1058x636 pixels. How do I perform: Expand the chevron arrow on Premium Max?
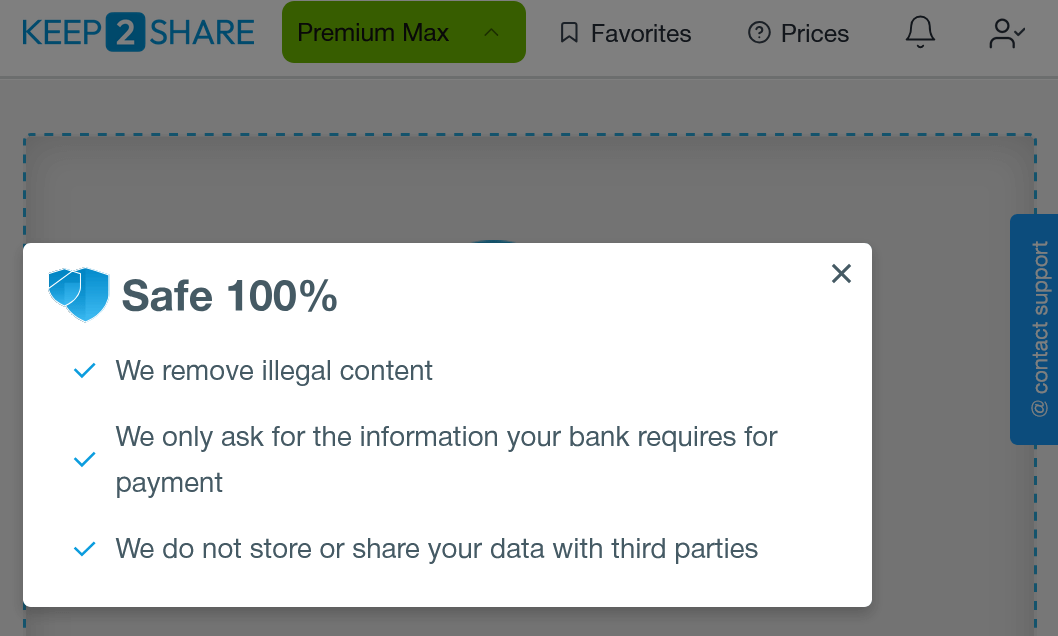[492, 32]
